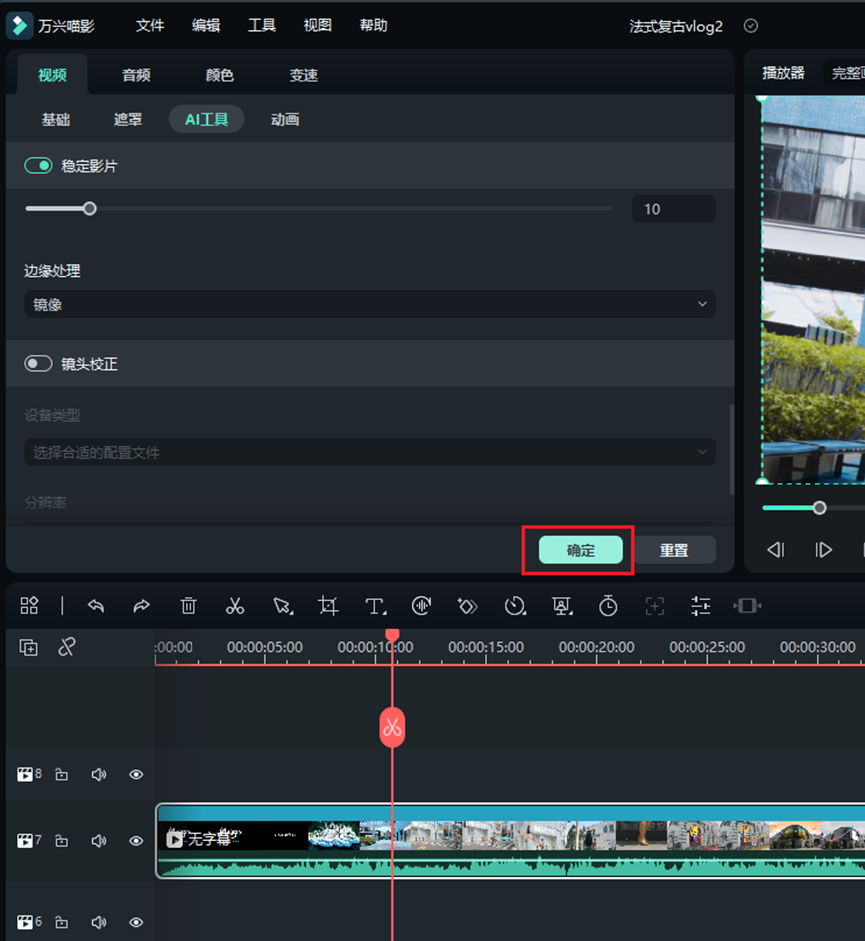Image resolution: width=865 pixels, height=941 pixels.
Task: Click the 确定 button
Action: (x=580, y=550)
